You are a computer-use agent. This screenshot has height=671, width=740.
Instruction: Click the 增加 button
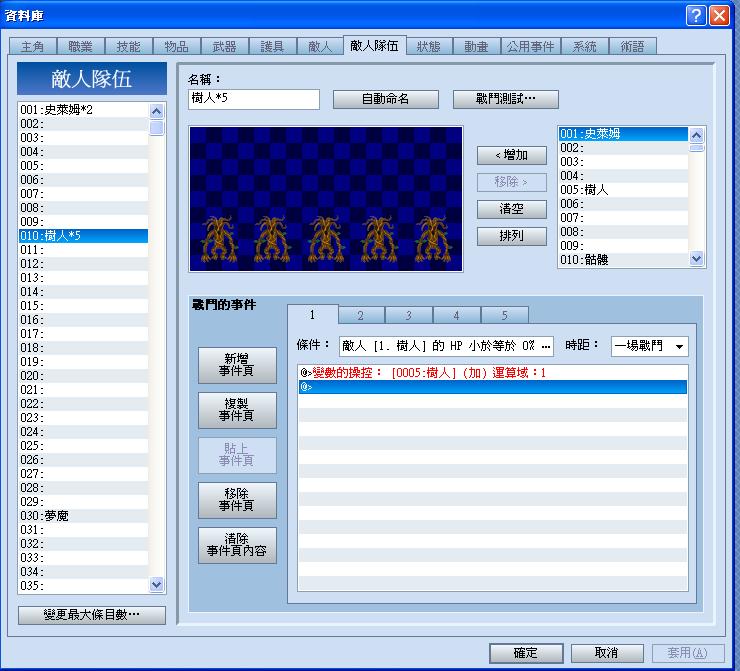tap(512, 155)
